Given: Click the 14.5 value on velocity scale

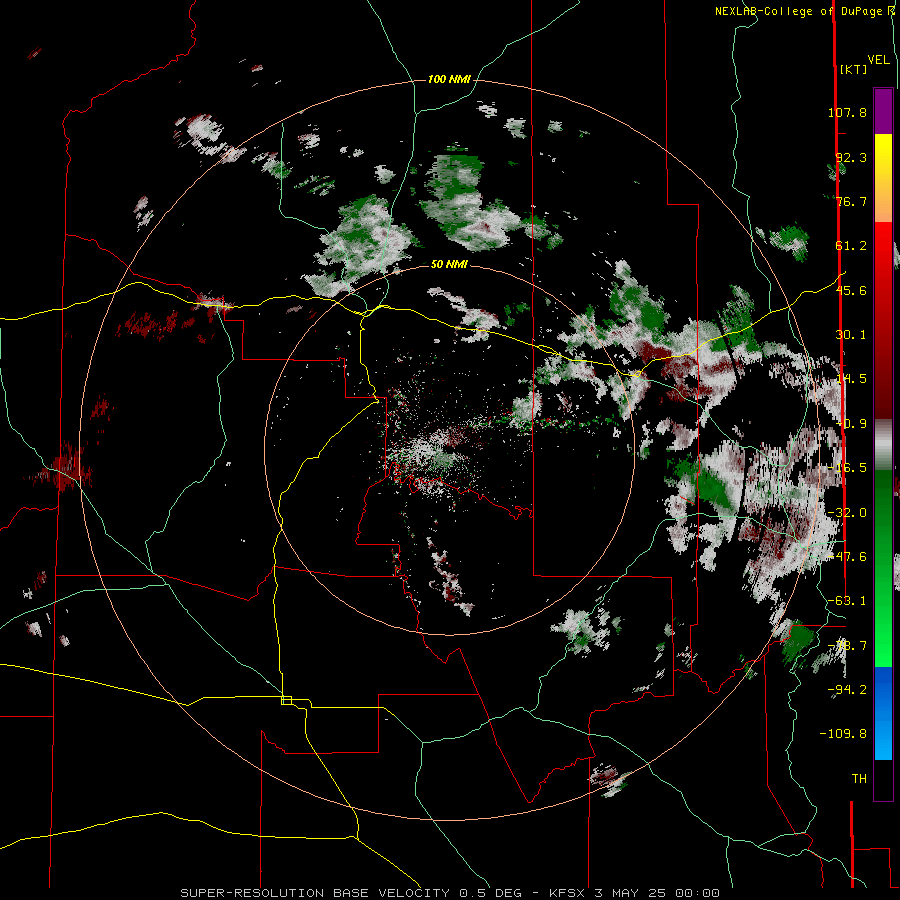Looking at the screenshot, I should [851, 379].
